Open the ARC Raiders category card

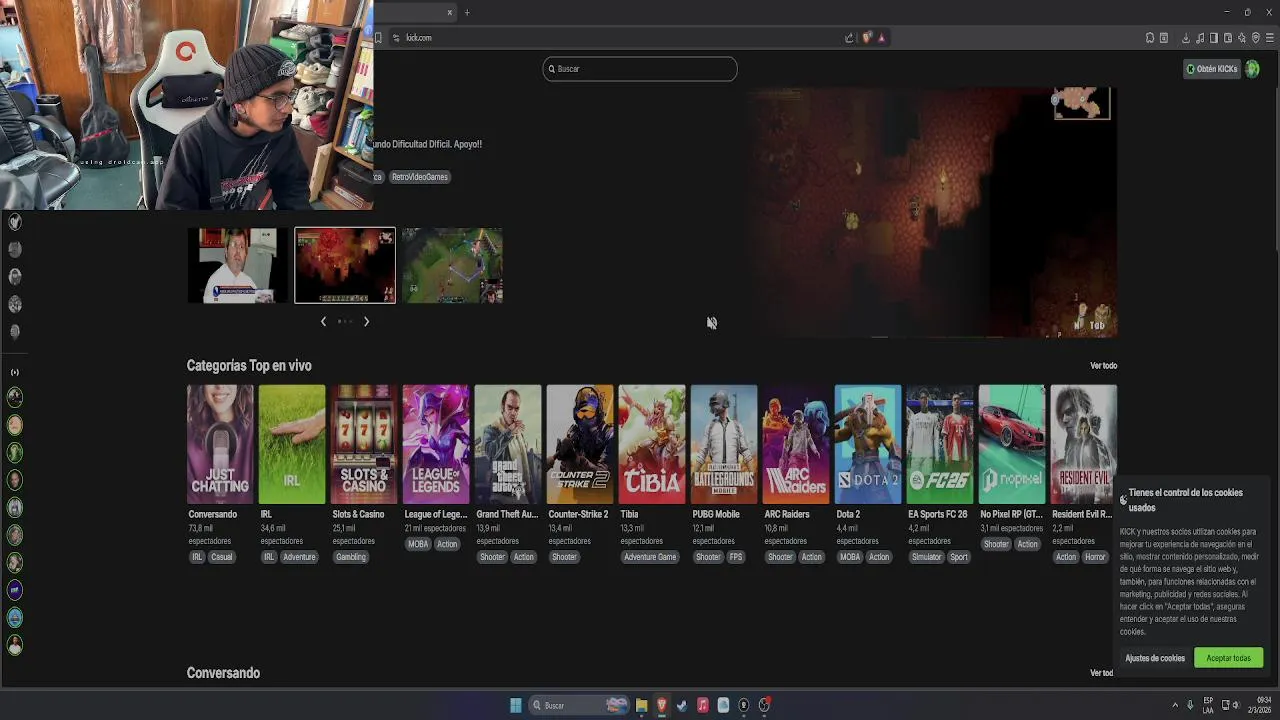[796, 444]
